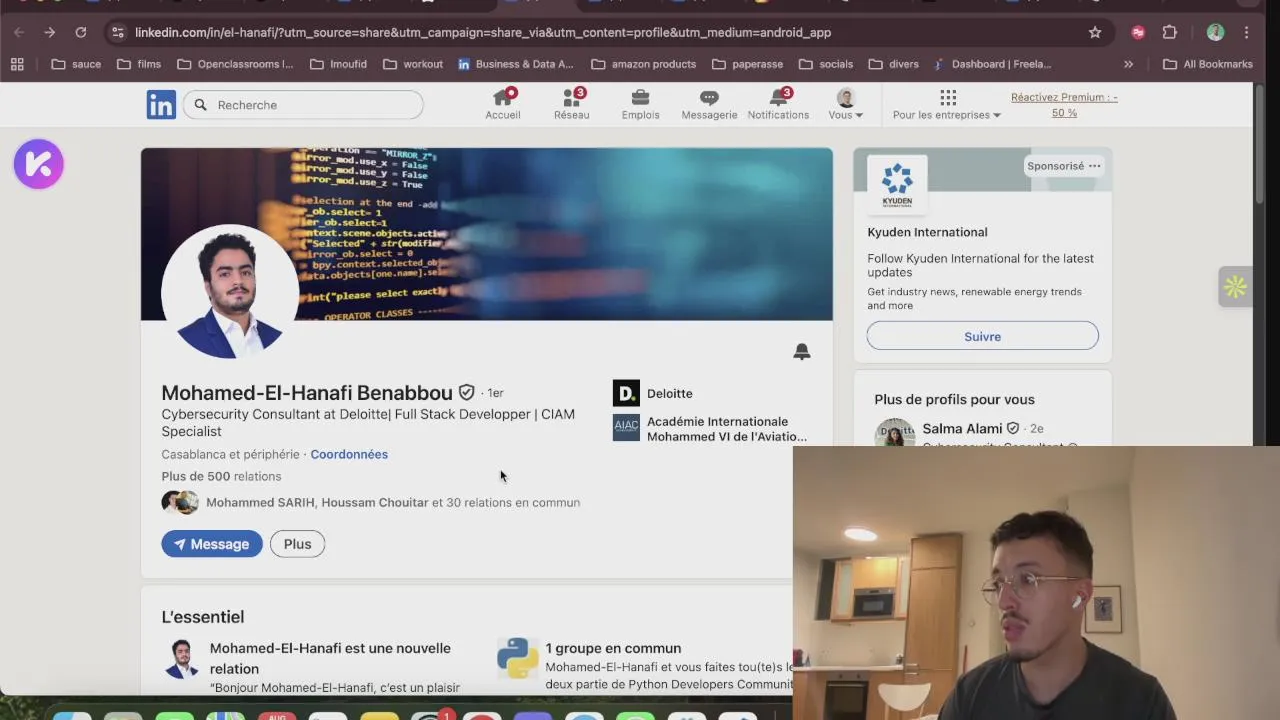1280x720 pixels.
Task: Open Emplois jobs page
Action: [x=640, y=104]
